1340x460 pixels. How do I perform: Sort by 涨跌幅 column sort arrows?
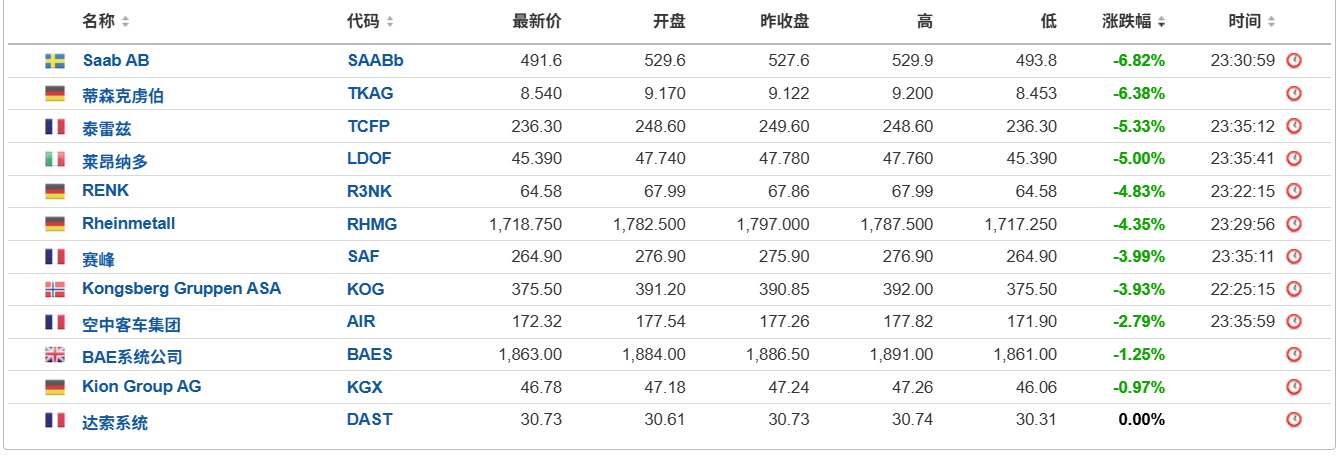point(1161,22)
